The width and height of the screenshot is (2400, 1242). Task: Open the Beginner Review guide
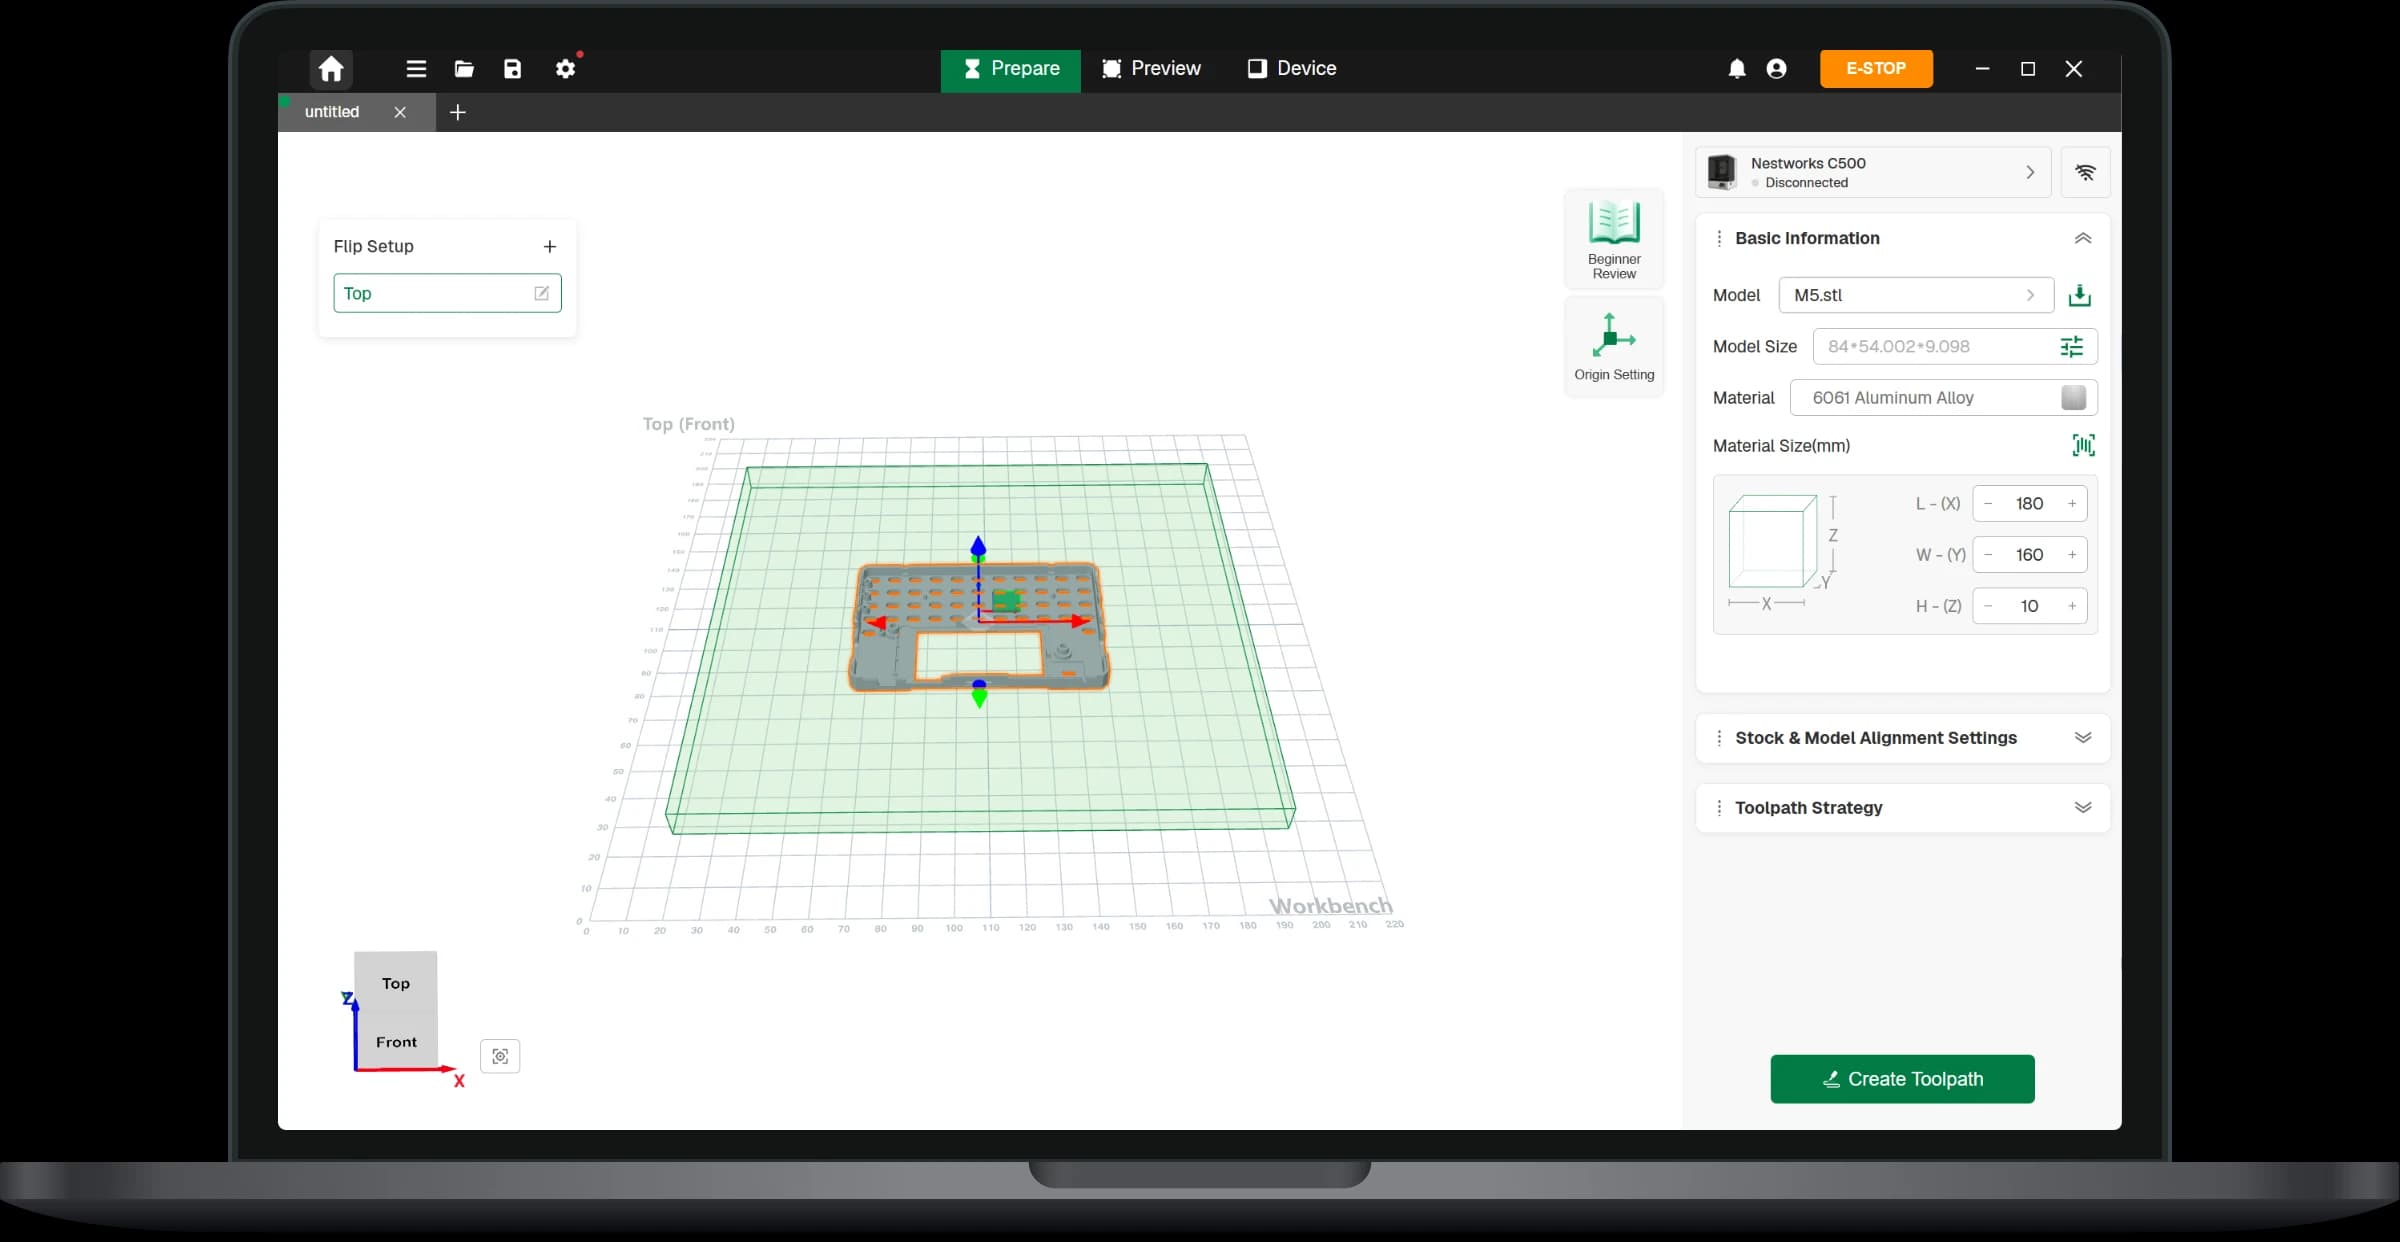point(1614,239)
